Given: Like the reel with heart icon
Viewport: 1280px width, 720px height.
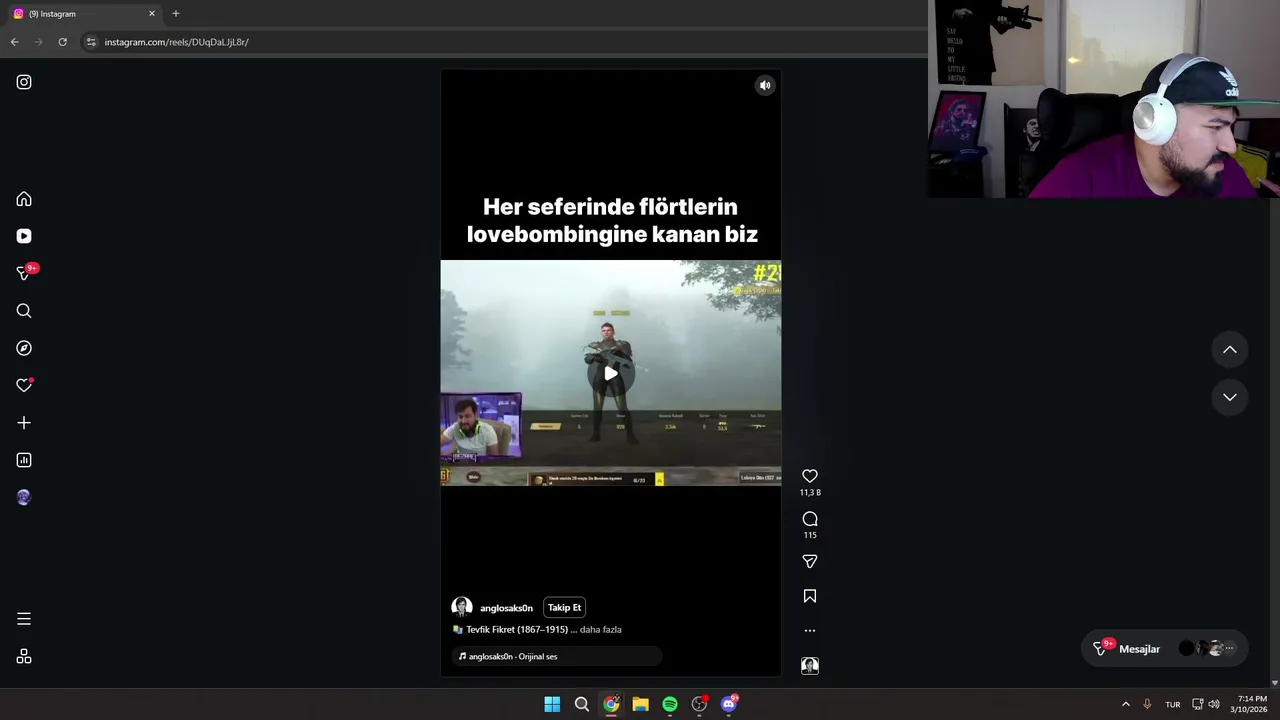Looking at the screenshot, I should [810, 476].
